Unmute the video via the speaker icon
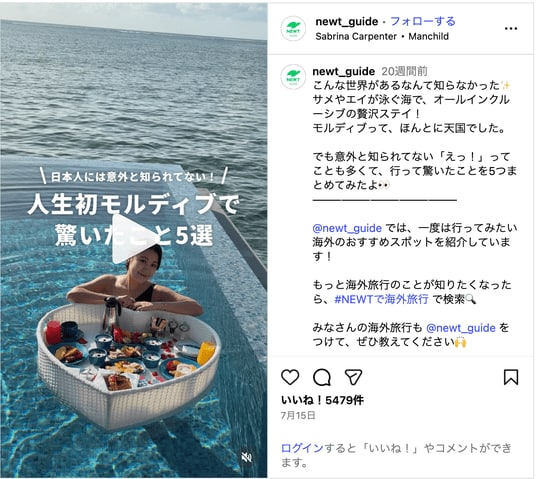Image resolution: width=536 pixels, height=479 pixels. pos(246,457)
